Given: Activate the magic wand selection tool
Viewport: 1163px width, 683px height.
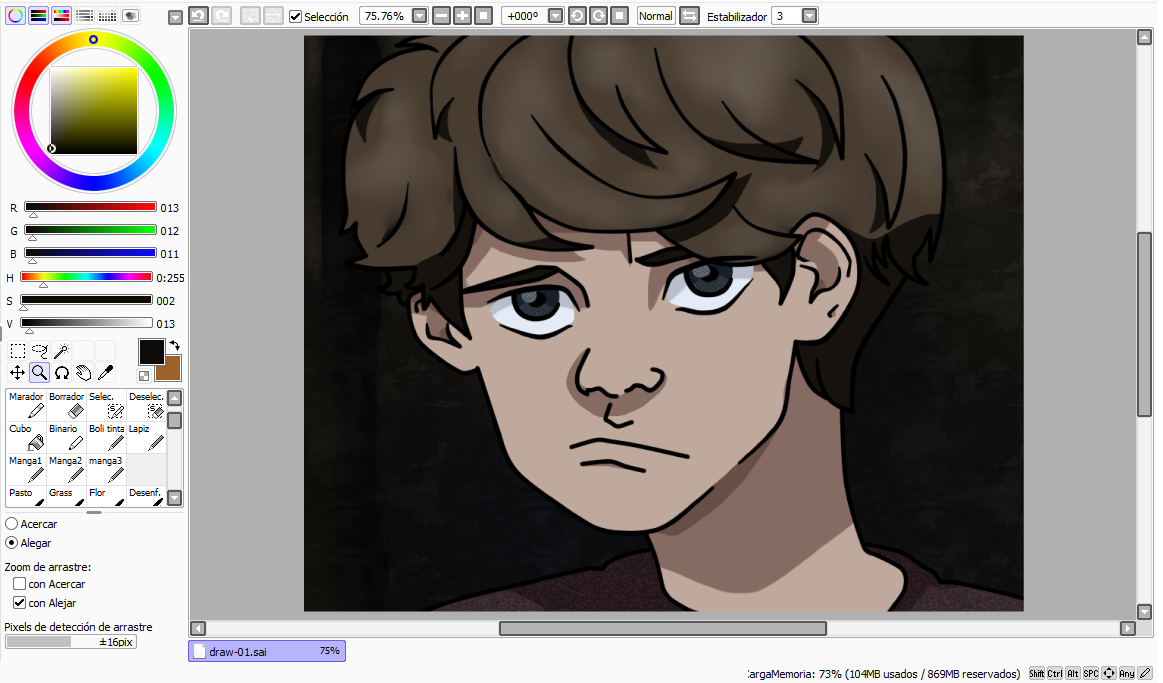Looking at the screenshot, I should 62,351.
